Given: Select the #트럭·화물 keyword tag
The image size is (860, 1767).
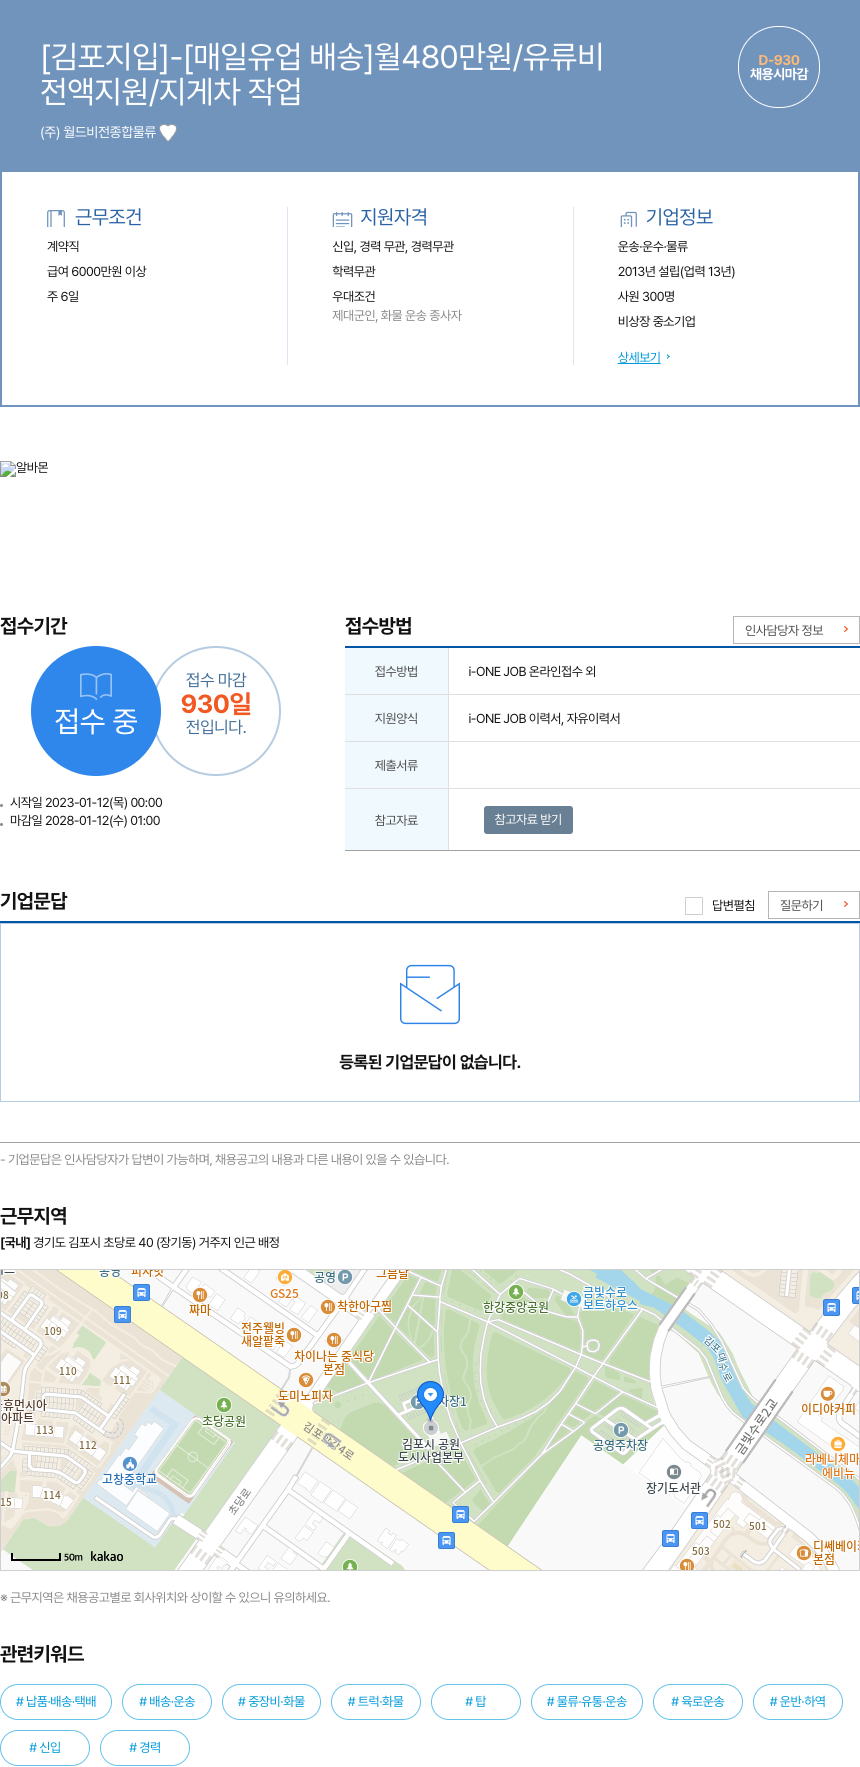Looking at the screenshot, I should 376,1701.
